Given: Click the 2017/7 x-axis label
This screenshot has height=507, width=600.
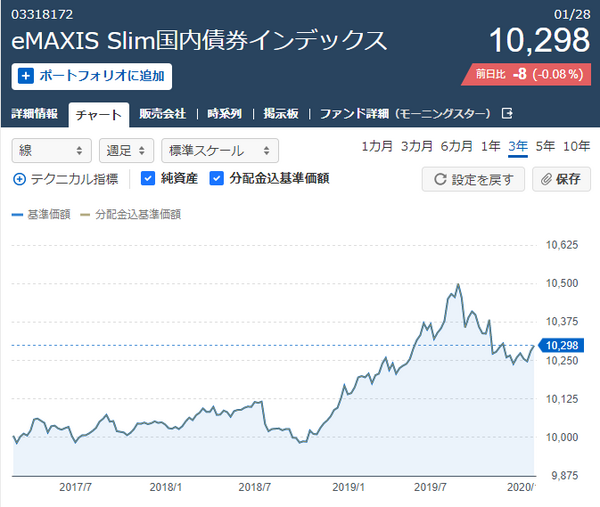Looking at the screenshot, I should (x=75, y=487).
